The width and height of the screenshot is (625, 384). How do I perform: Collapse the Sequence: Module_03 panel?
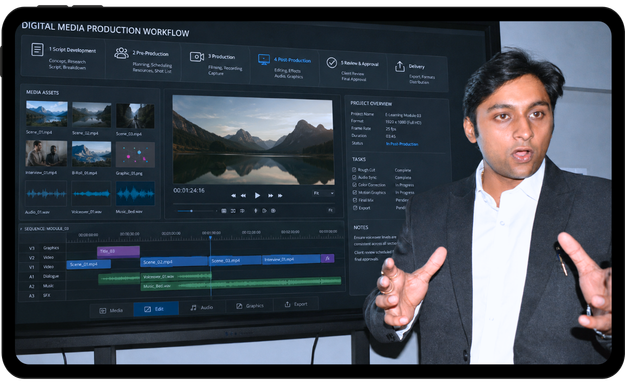point(21,229)
